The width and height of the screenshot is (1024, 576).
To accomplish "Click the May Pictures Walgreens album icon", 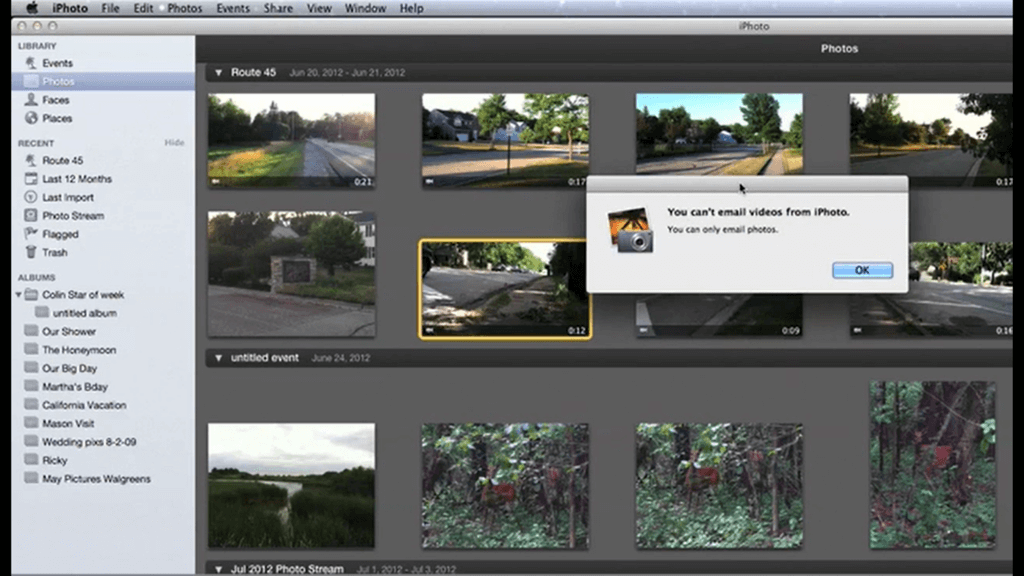I will (31, 478).
